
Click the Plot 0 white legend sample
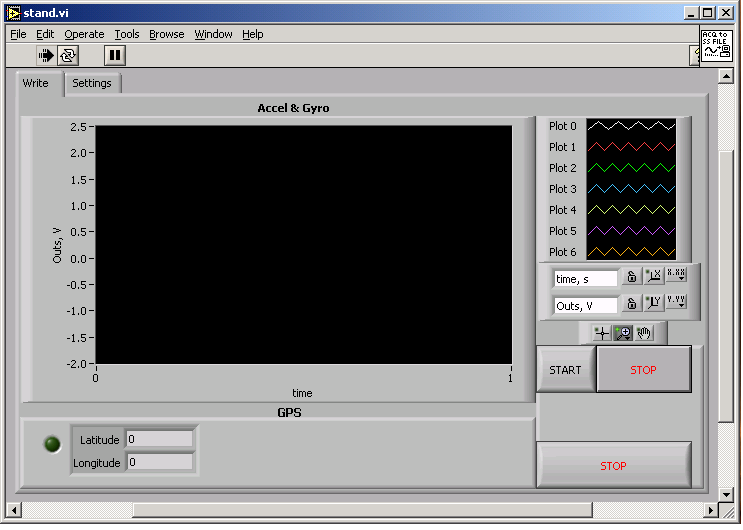631,126
